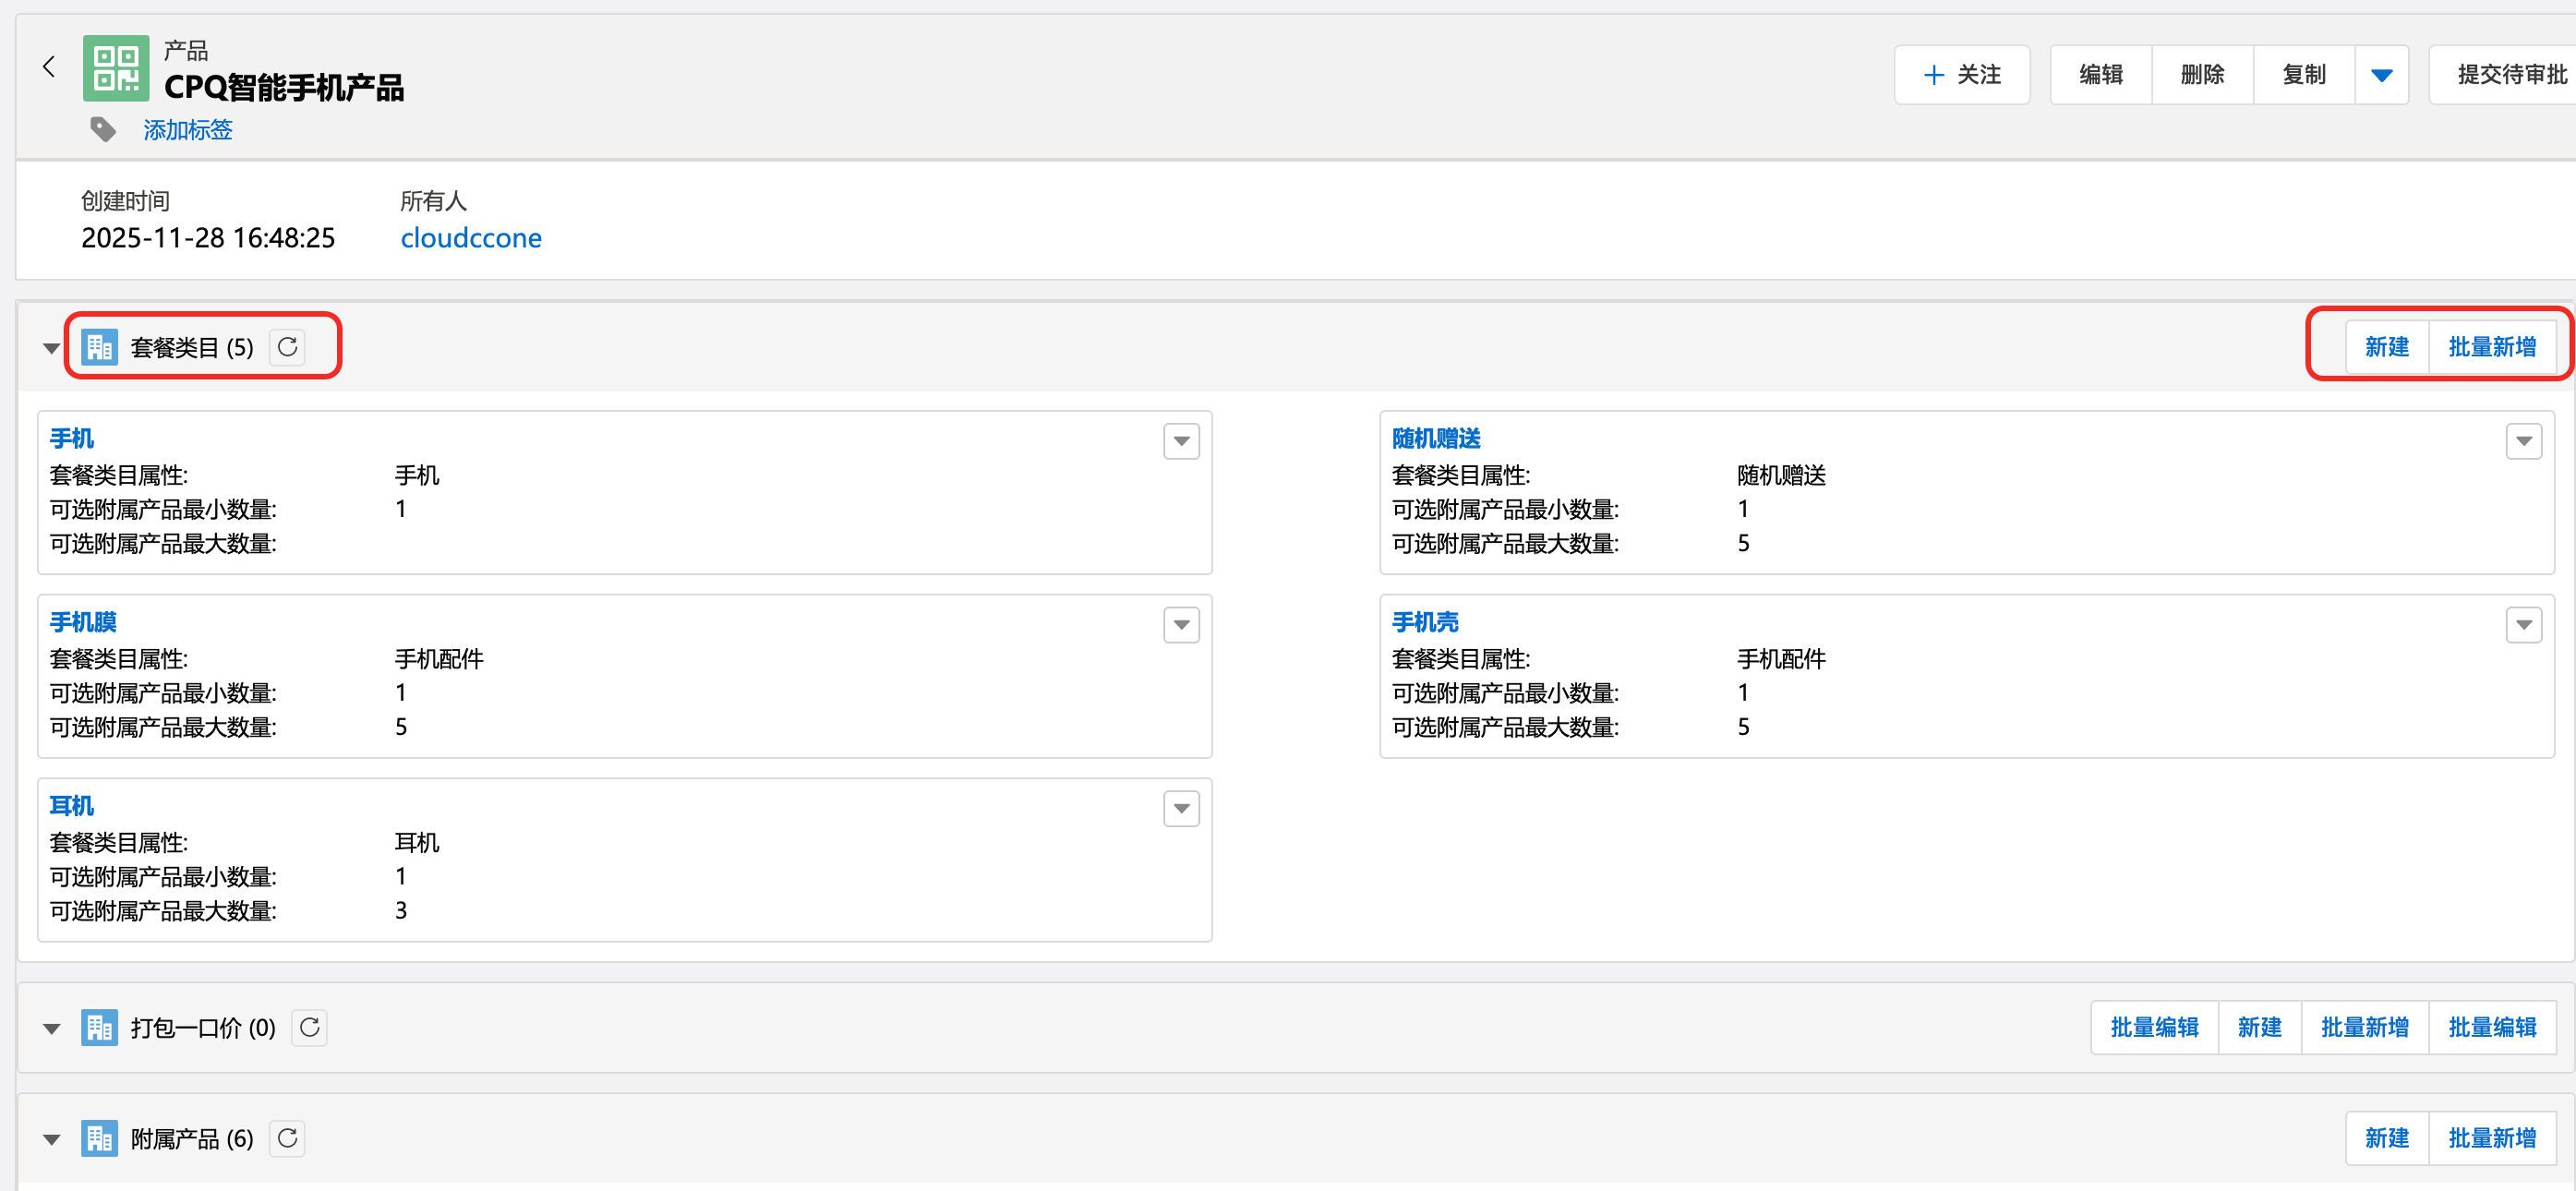
Task: Collapse the 附属产品 section
Action: click(x=51, y=1139)
